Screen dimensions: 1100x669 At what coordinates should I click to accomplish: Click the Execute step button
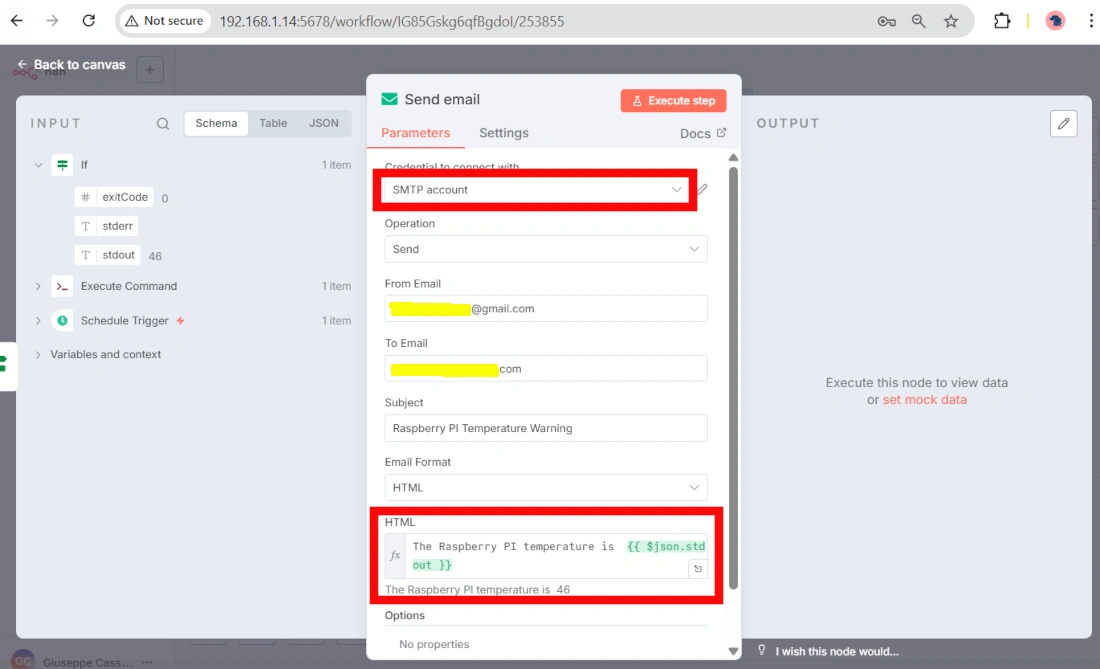click(673, 101)
